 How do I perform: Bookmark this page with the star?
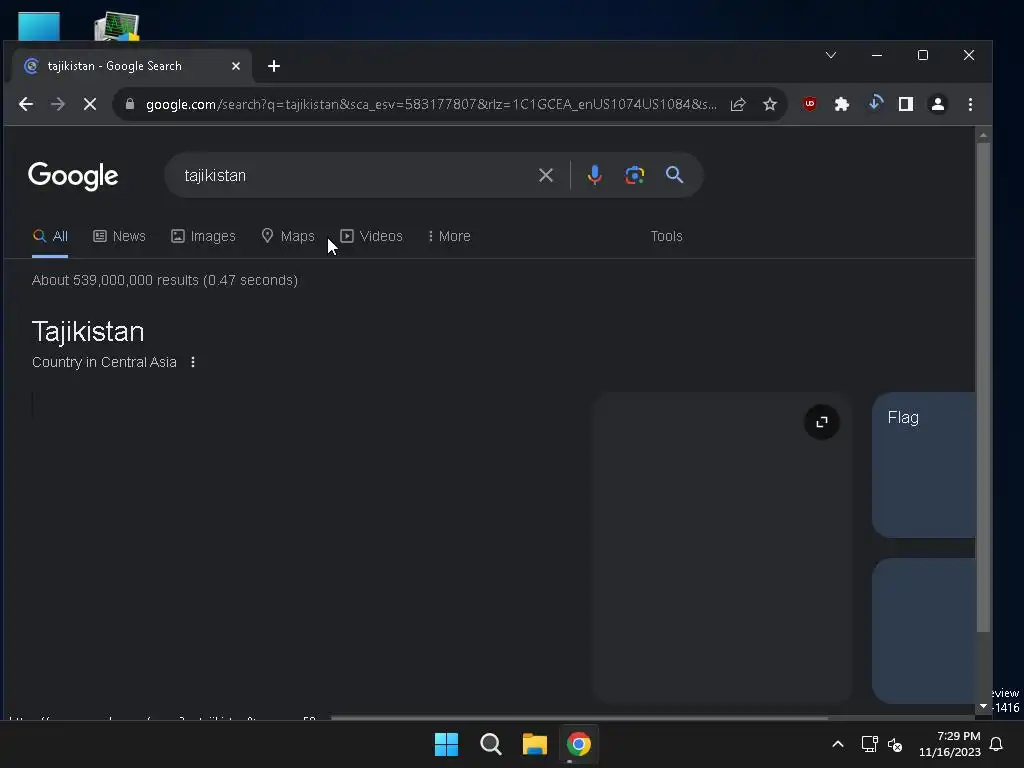[x=770, y=104]
